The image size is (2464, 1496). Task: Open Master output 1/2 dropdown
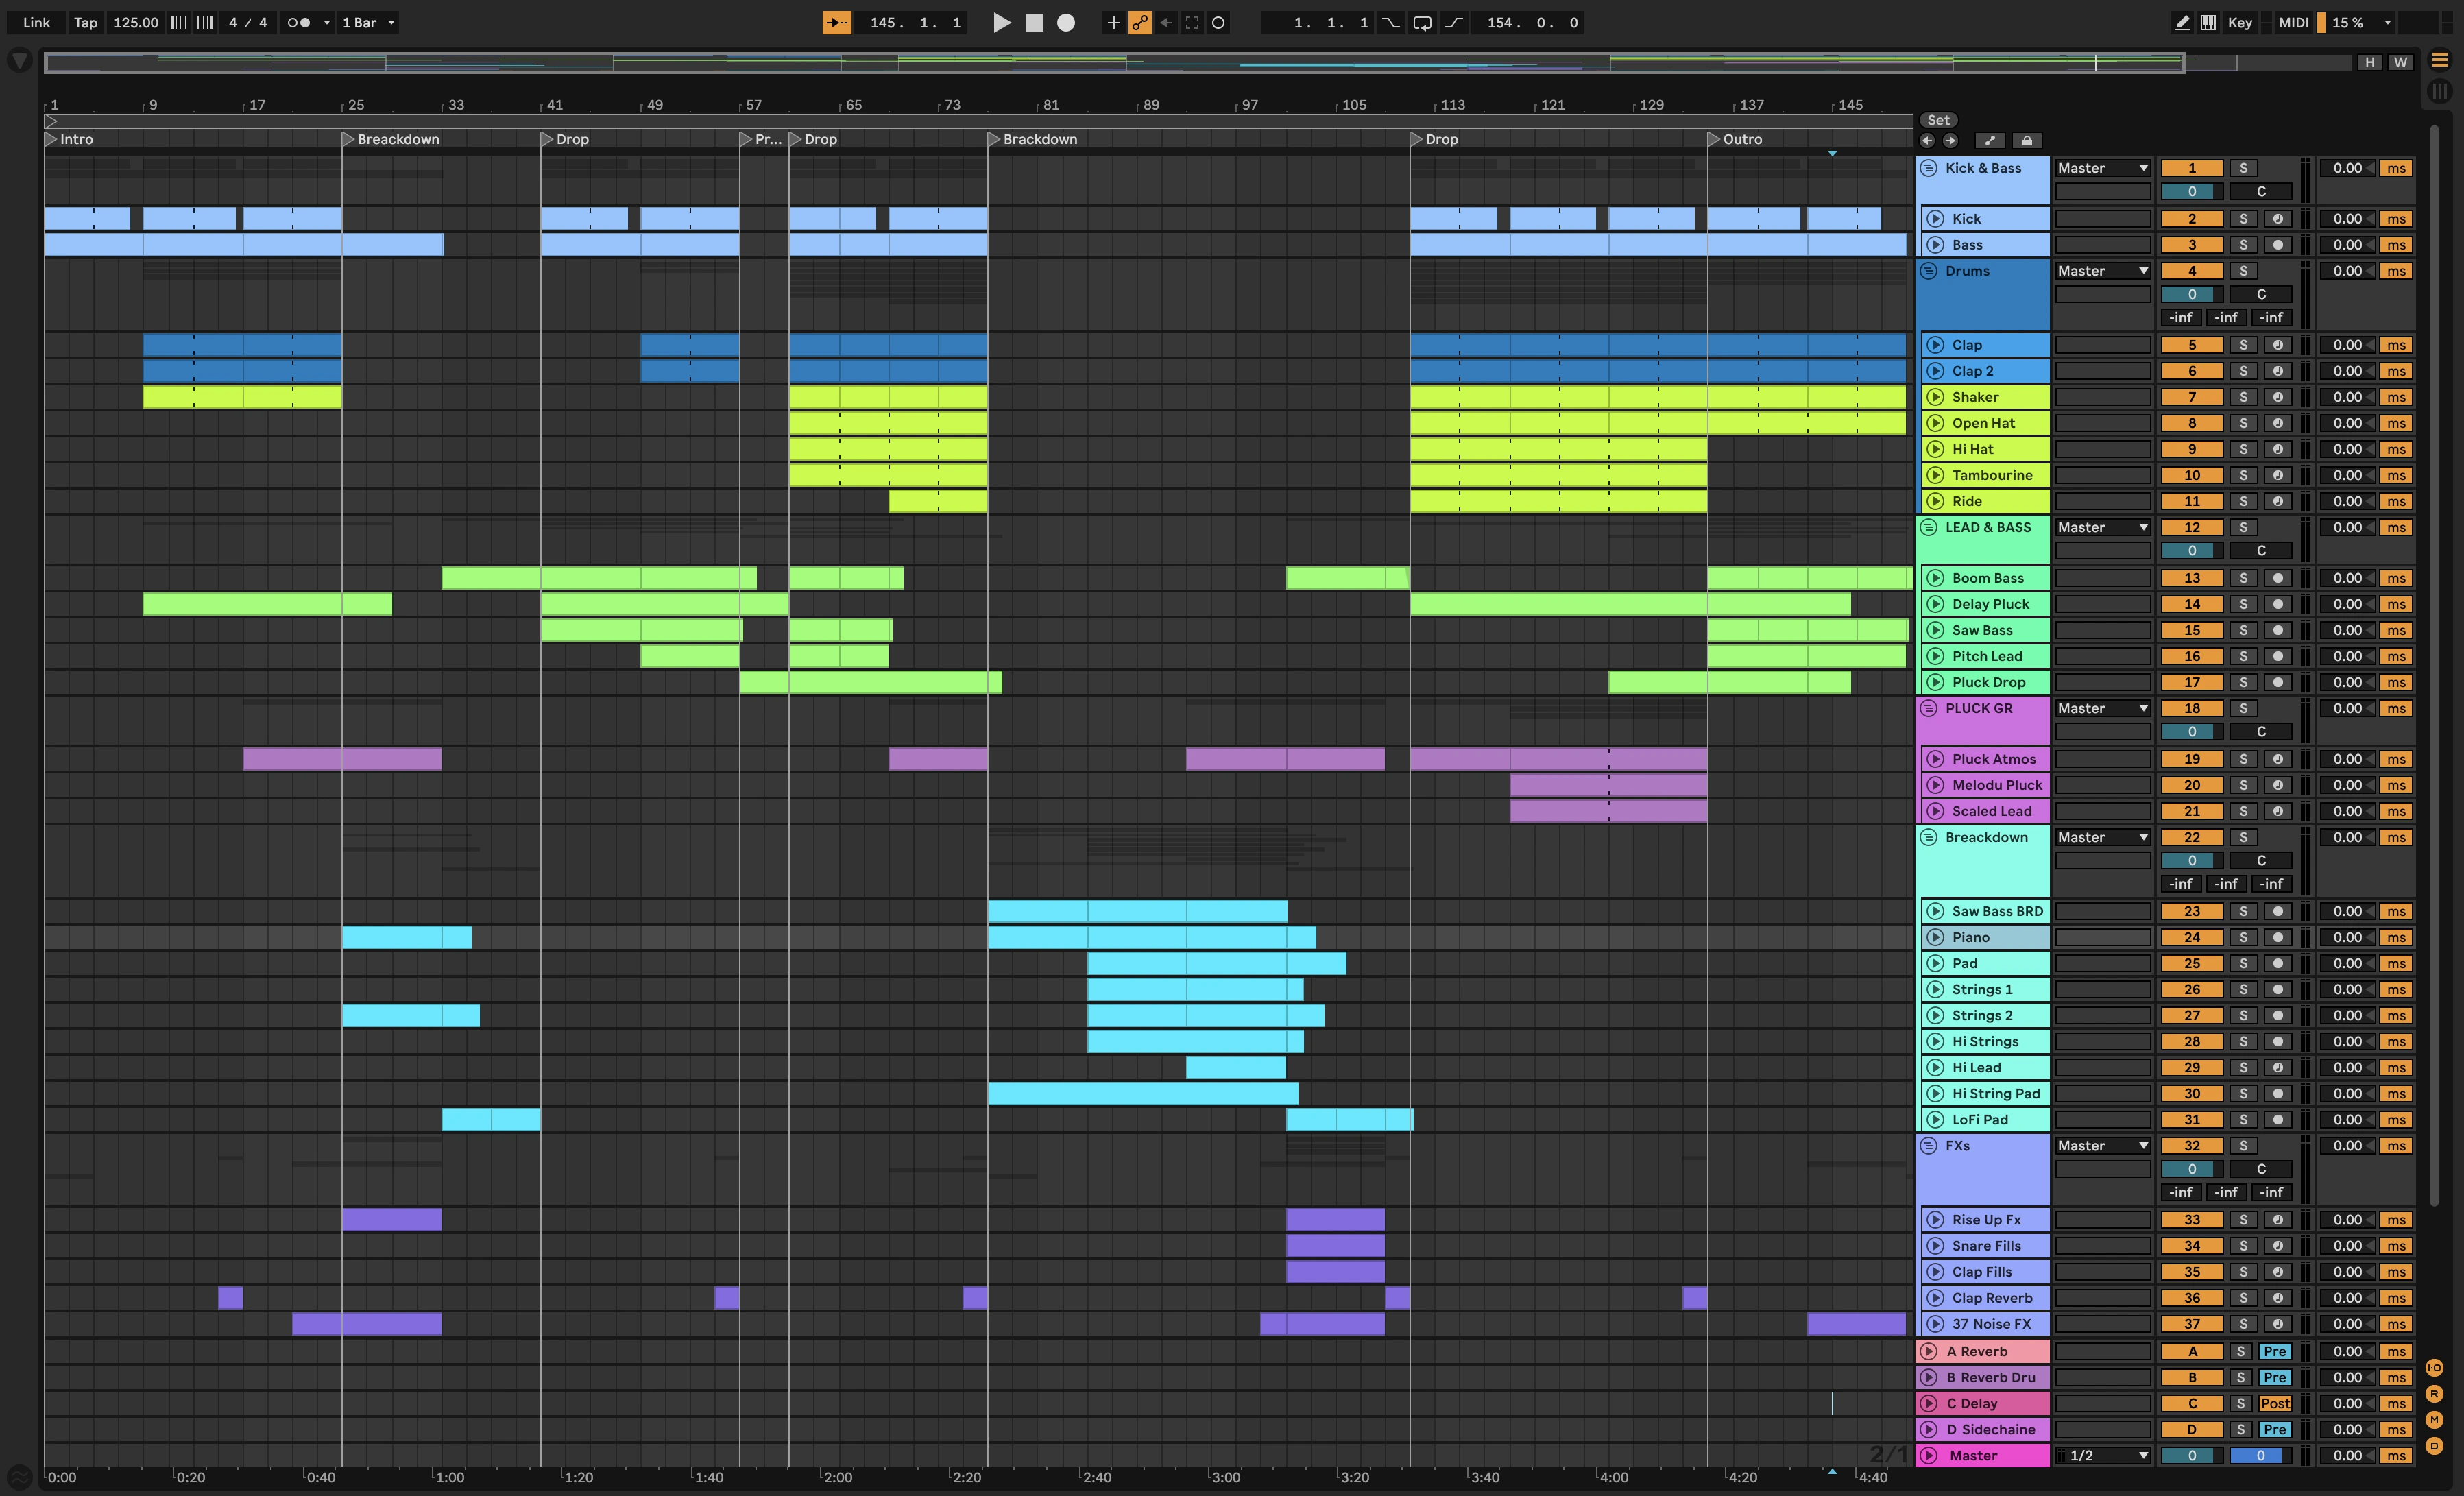click(2102, 1456)
